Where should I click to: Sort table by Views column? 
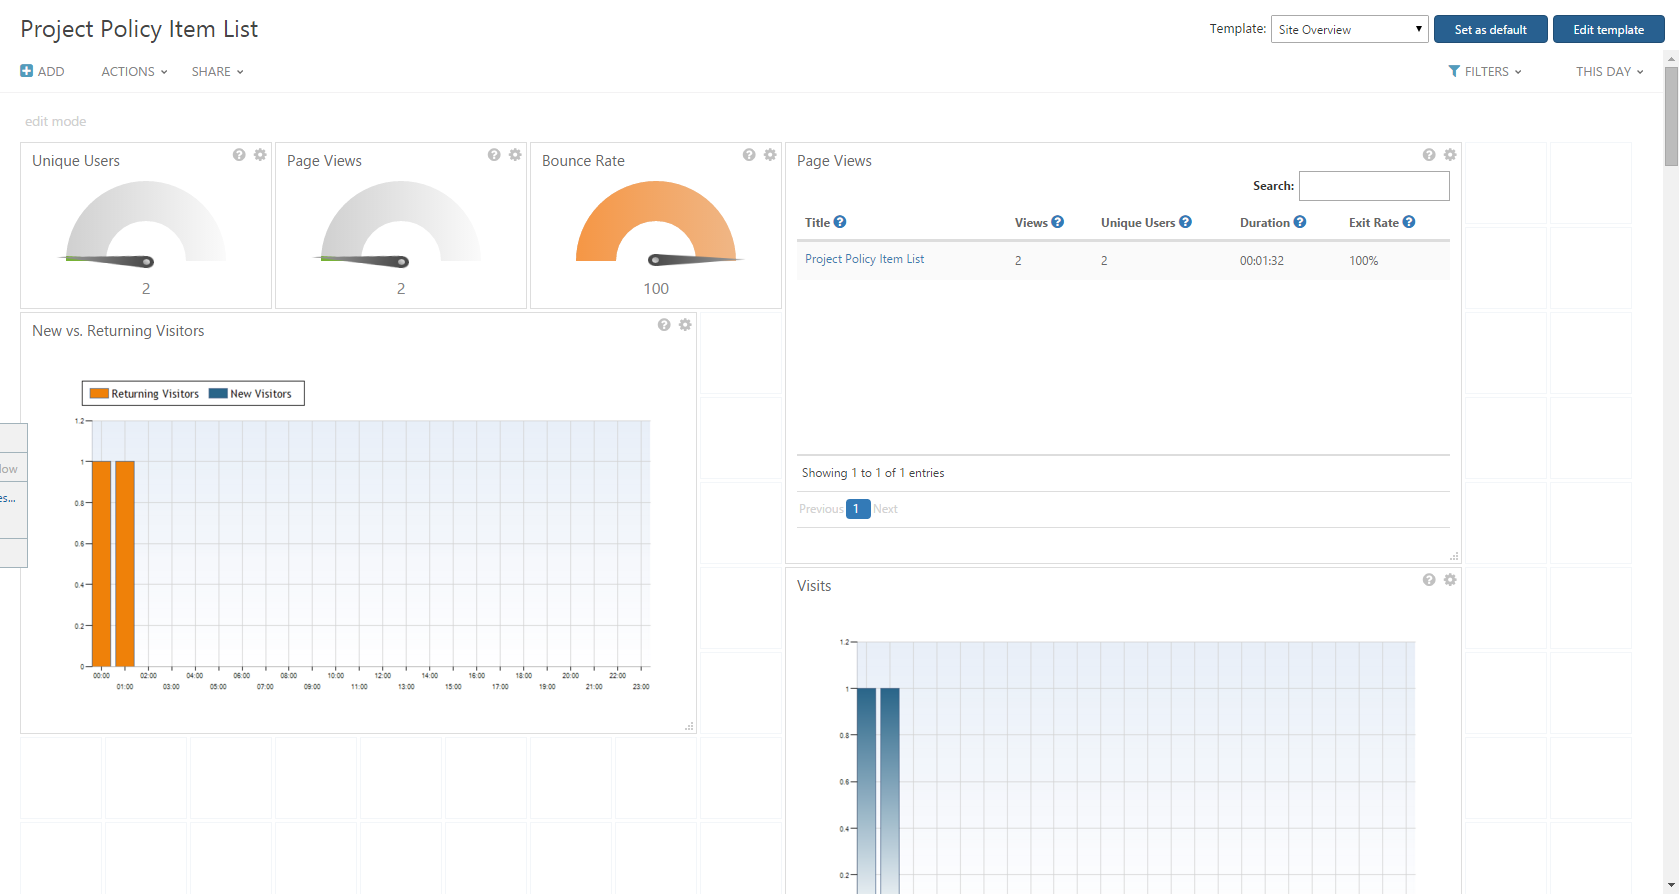[x=1031, y=223]
